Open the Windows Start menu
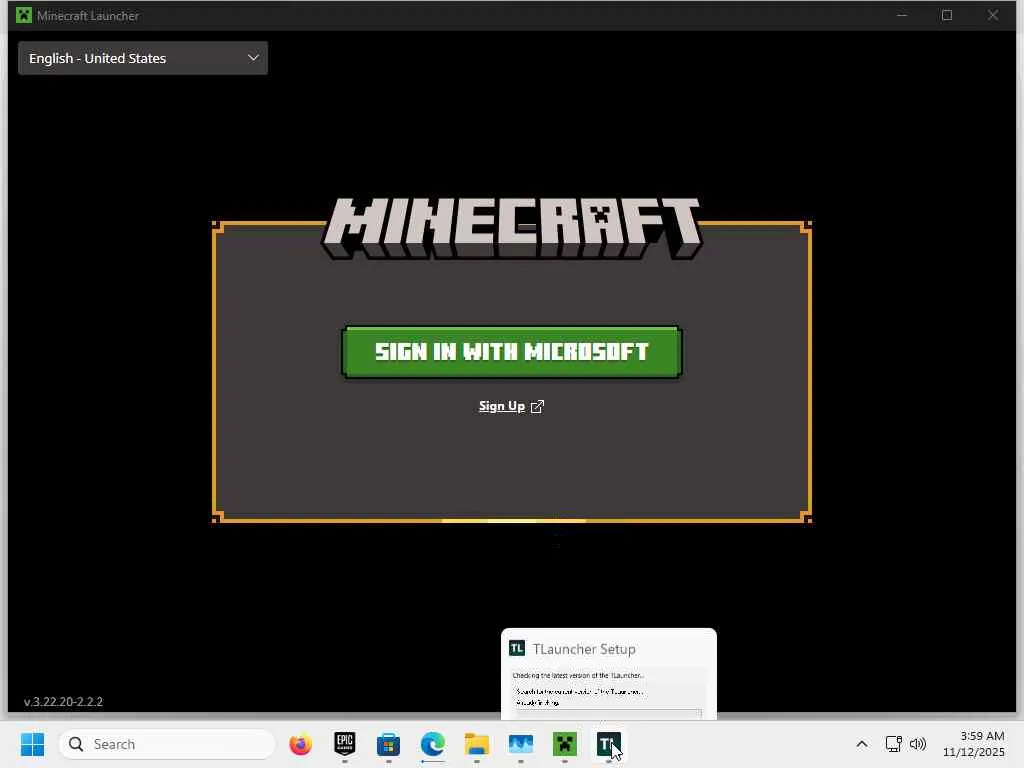This screenshot has height=768, width=1024. 33,744
